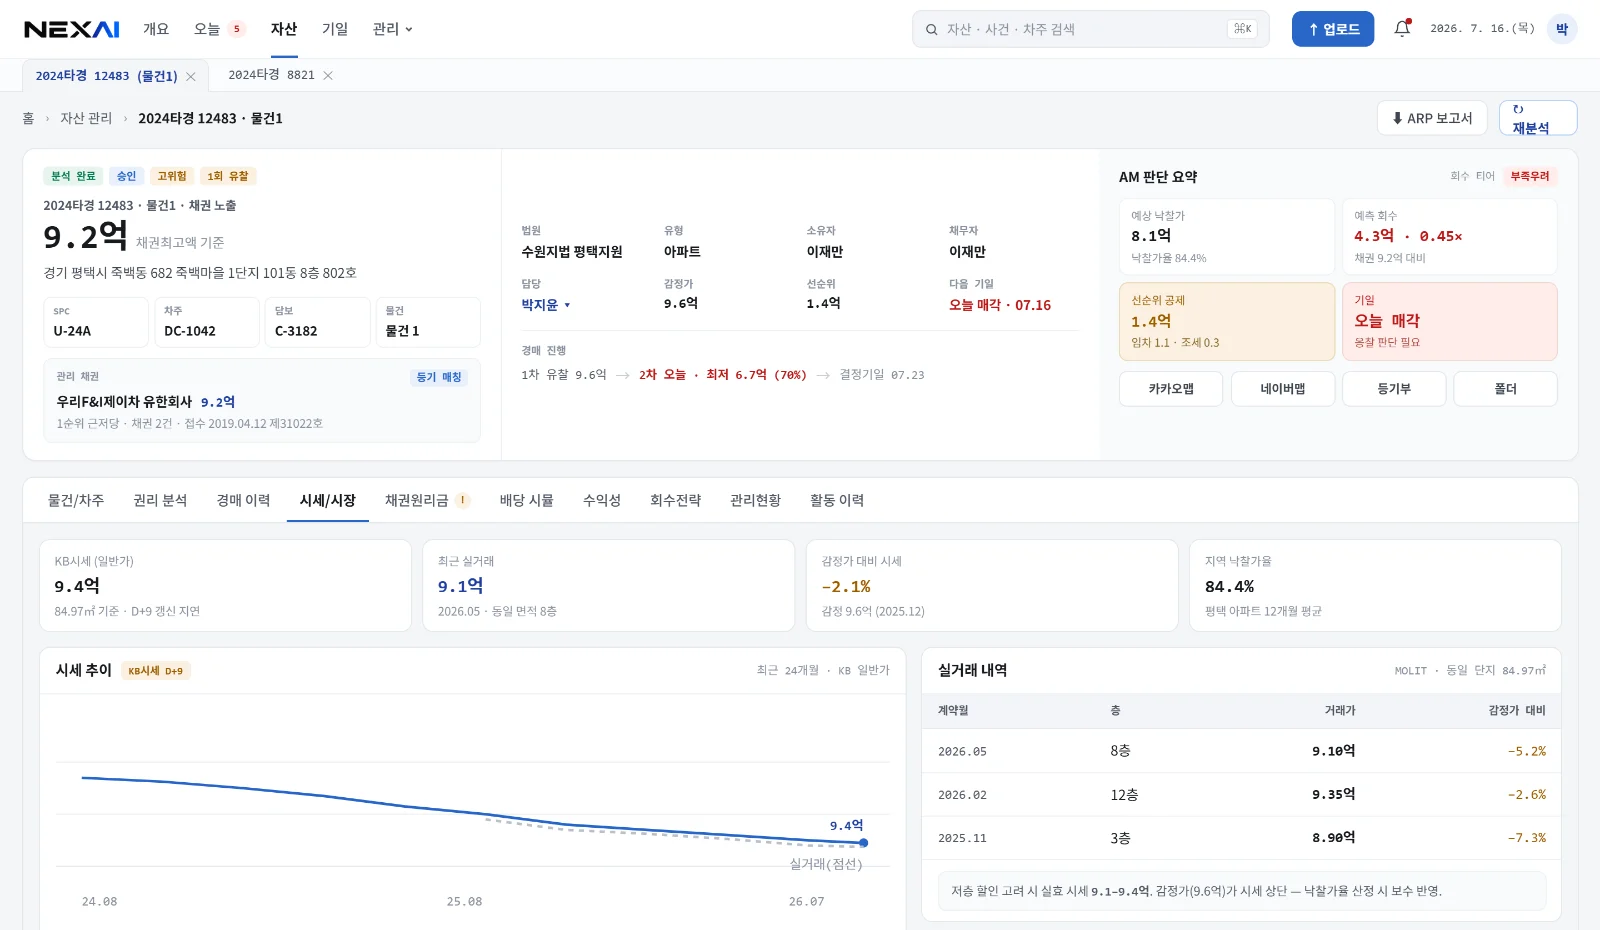Download the ARP 보고서
Screen dimensions: 1600x930
pyautogui.click(x=1432, y=118)
